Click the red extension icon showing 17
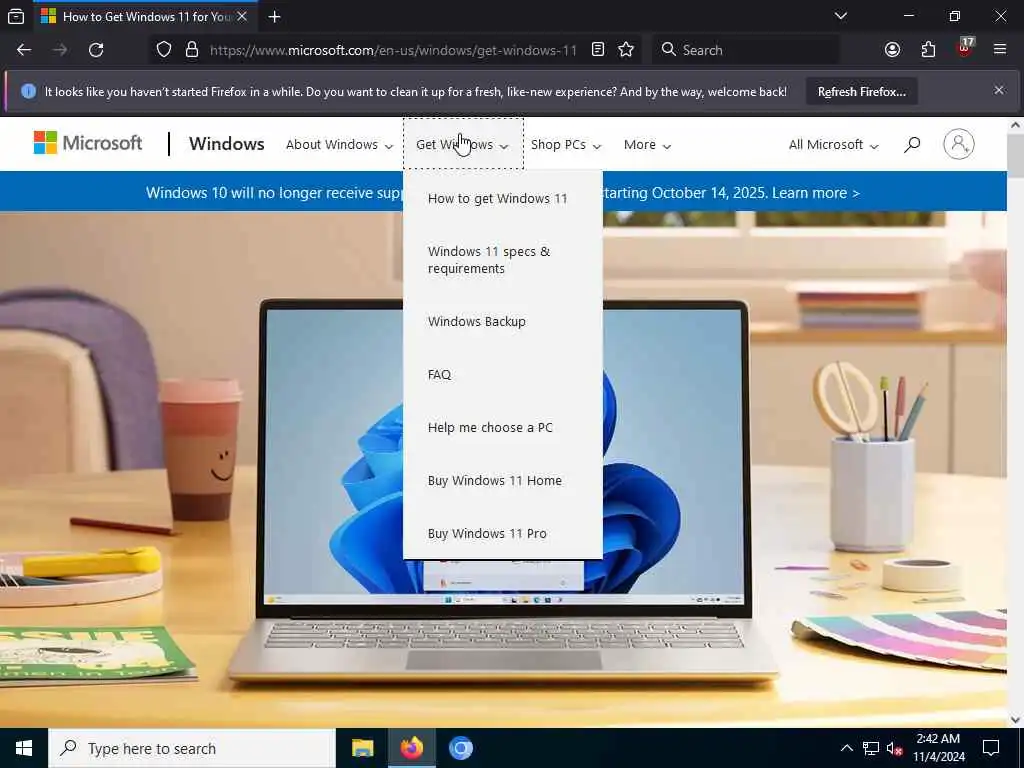1024x768 pixels. (965, 48)
